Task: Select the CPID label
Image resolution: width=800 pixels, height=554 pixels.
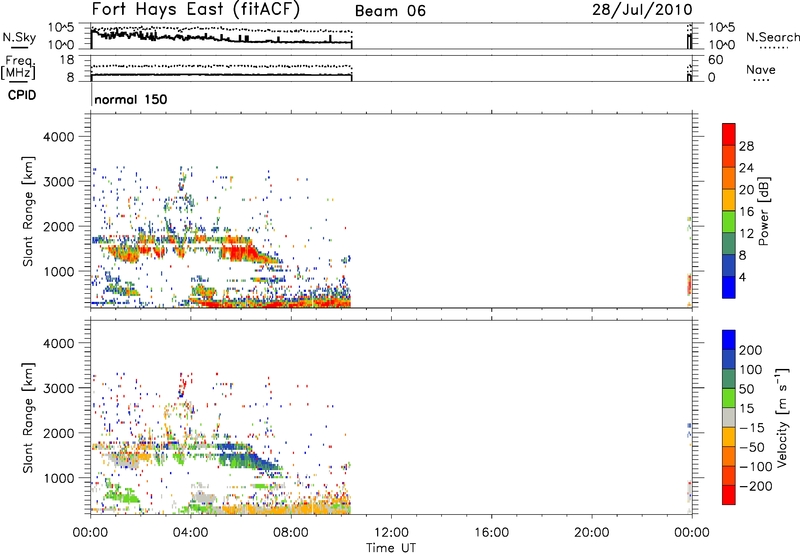Action: pyautogui.click(x=21, y=95)
